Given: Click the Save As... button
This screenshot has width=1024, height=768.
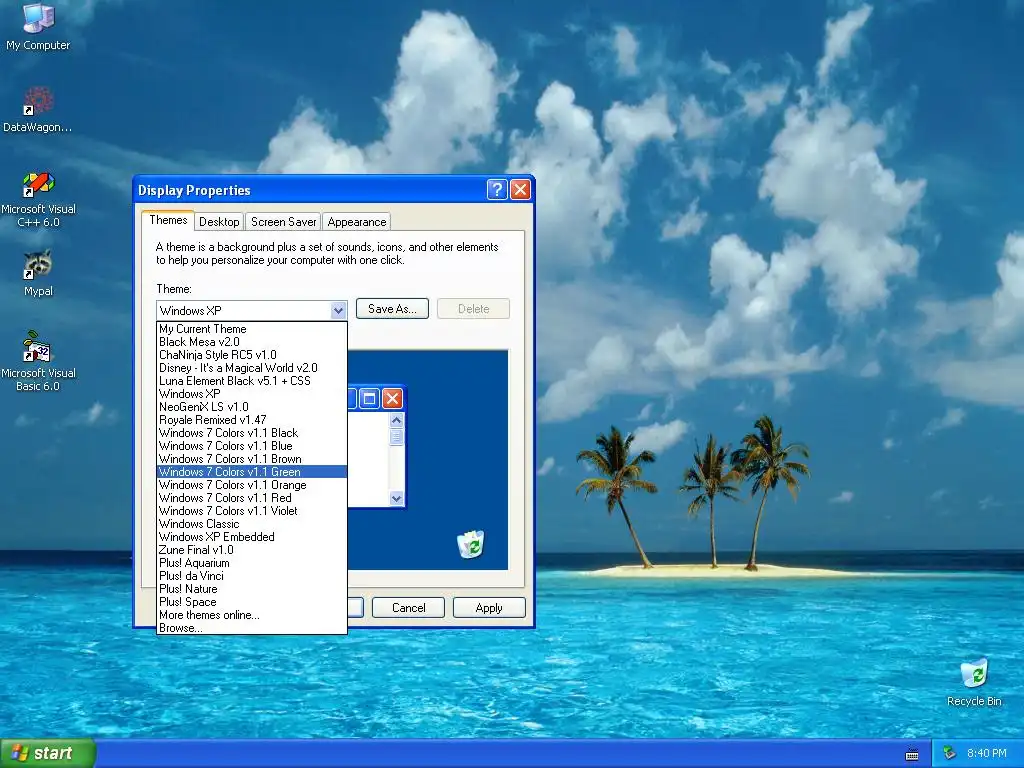Looking at the screenshot, I should coord(392,309).
